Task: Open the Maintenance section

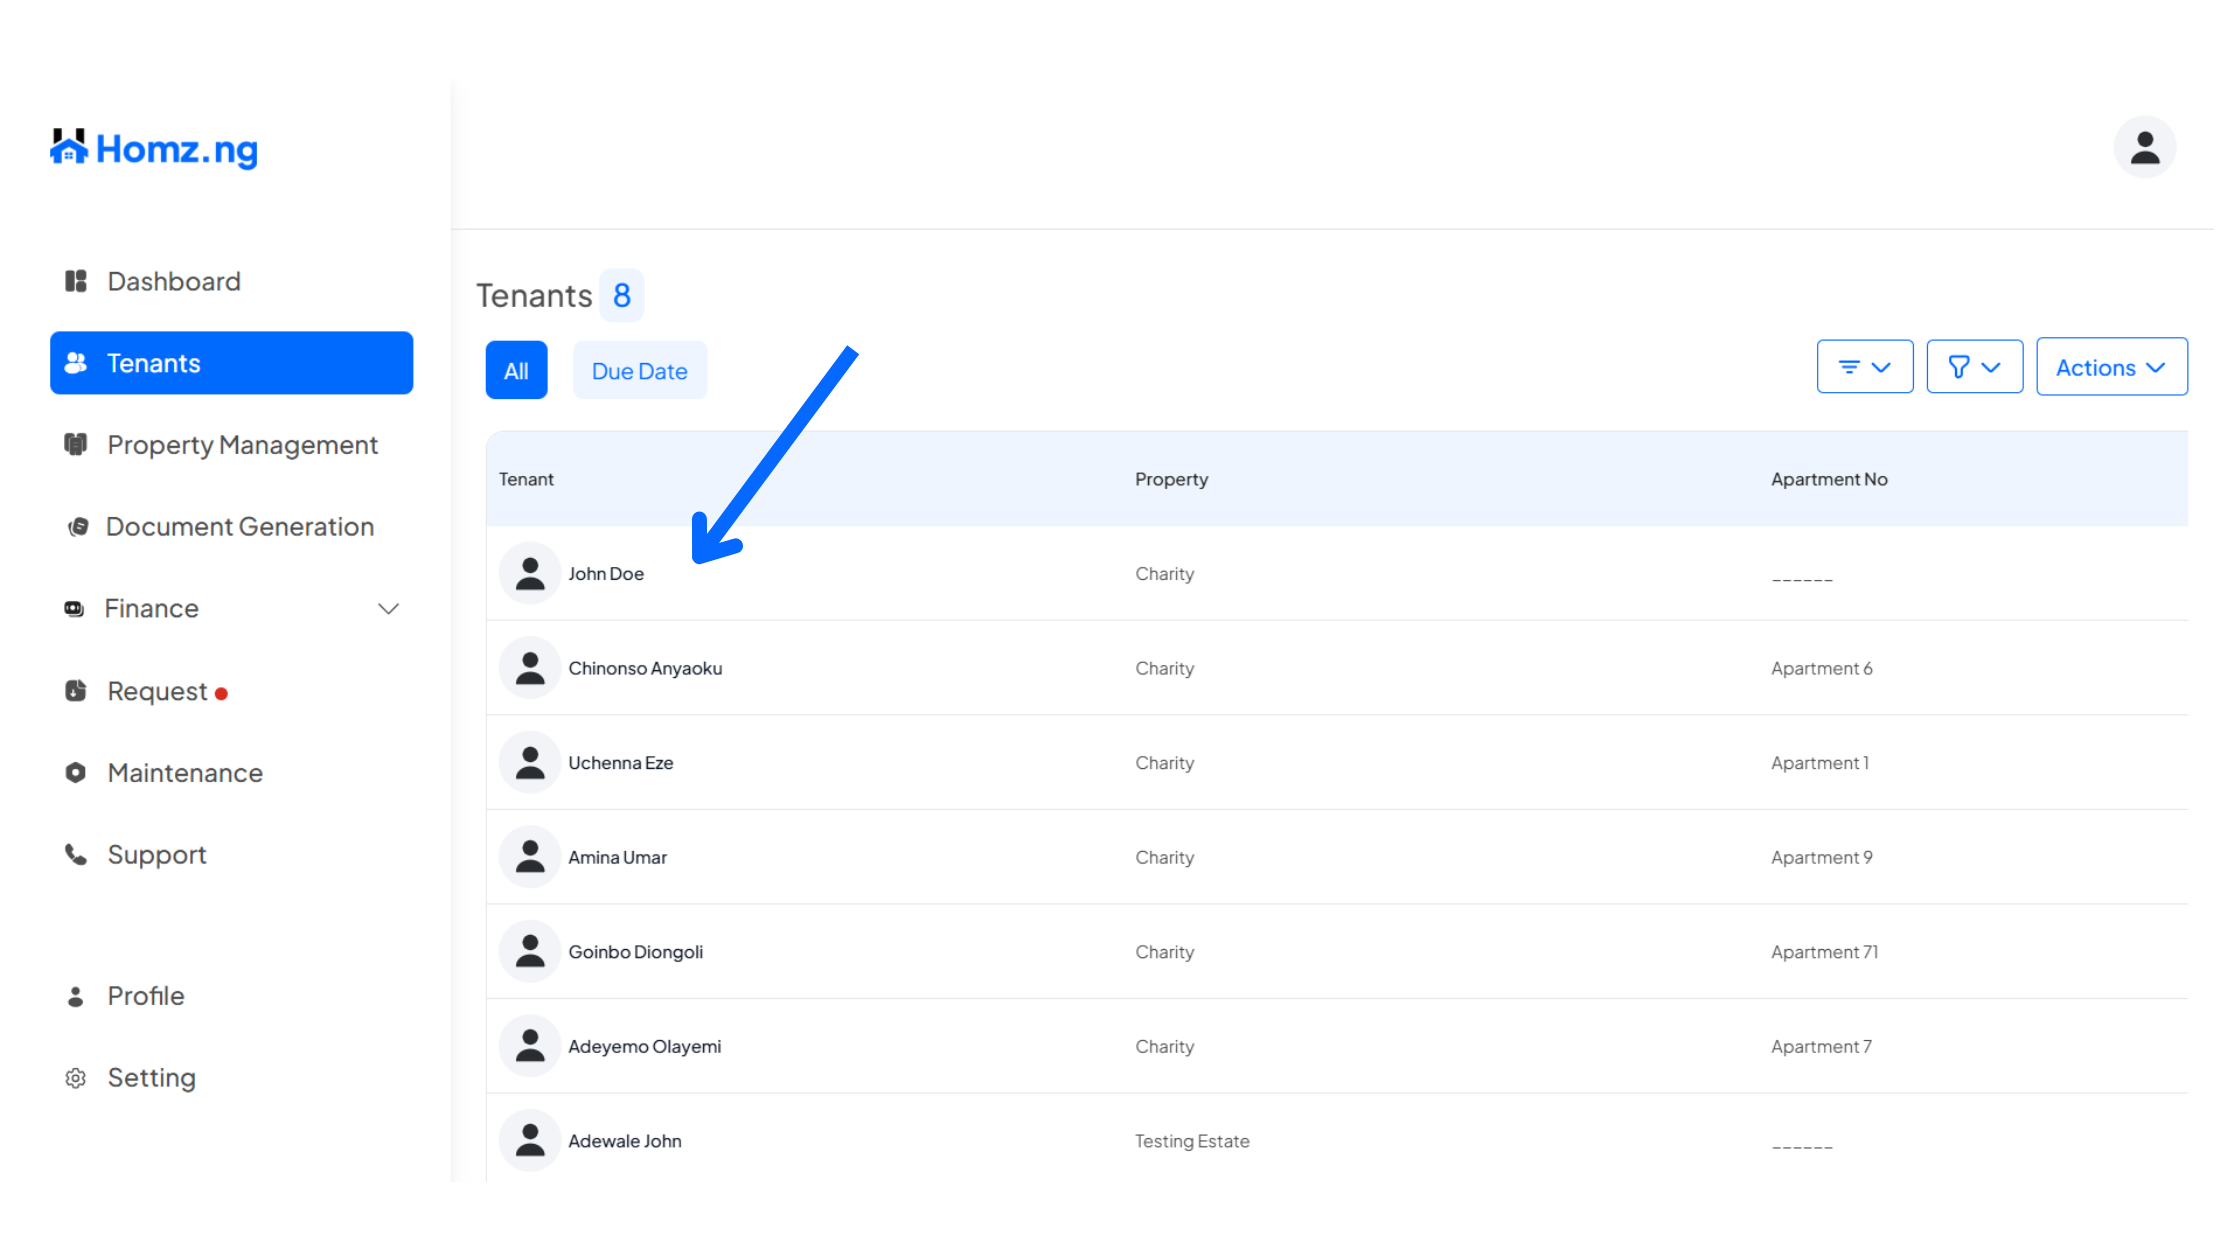Action: 185,773
